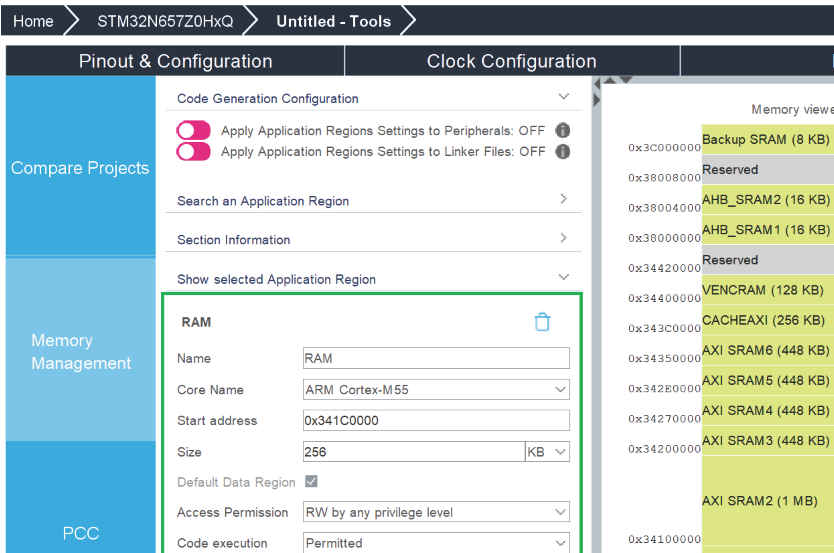
Task: Click the STM32N657Z0HxQ breadcrumb
Action: pos(165,21)
